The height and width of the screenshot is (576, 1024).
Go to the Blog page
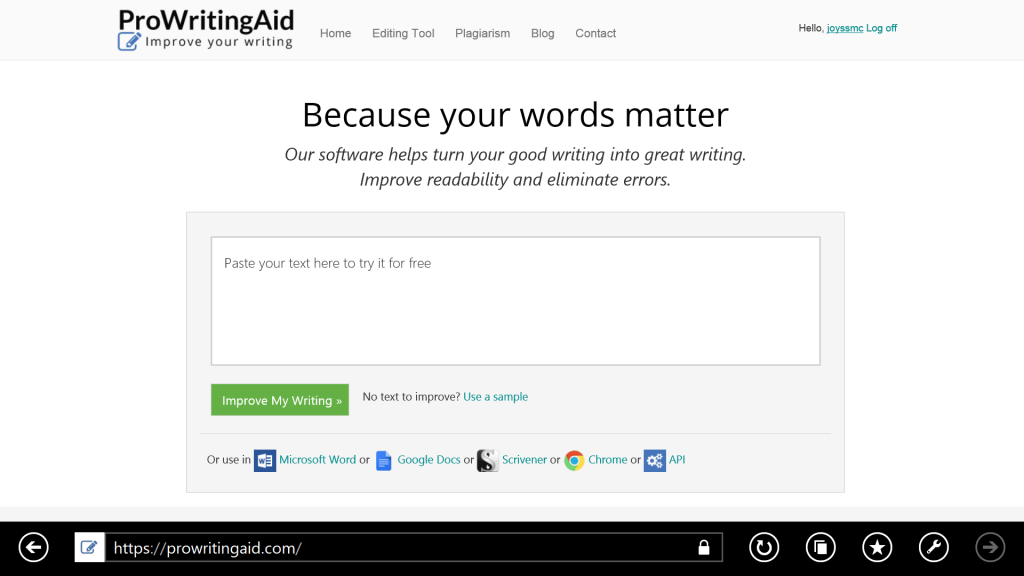tap(542, 33)
